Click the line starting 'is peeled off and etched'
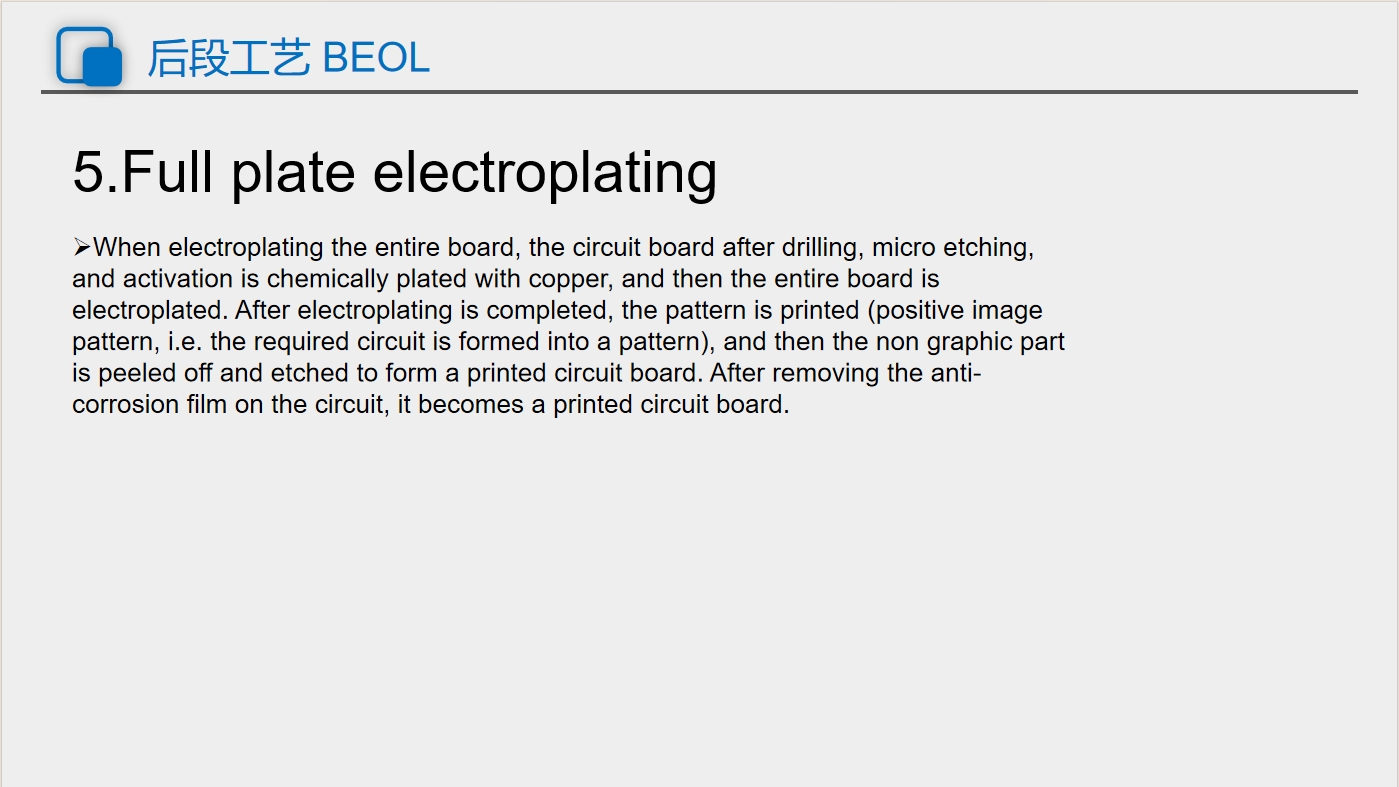The image size is (1399, 787). tap(527, 373)
